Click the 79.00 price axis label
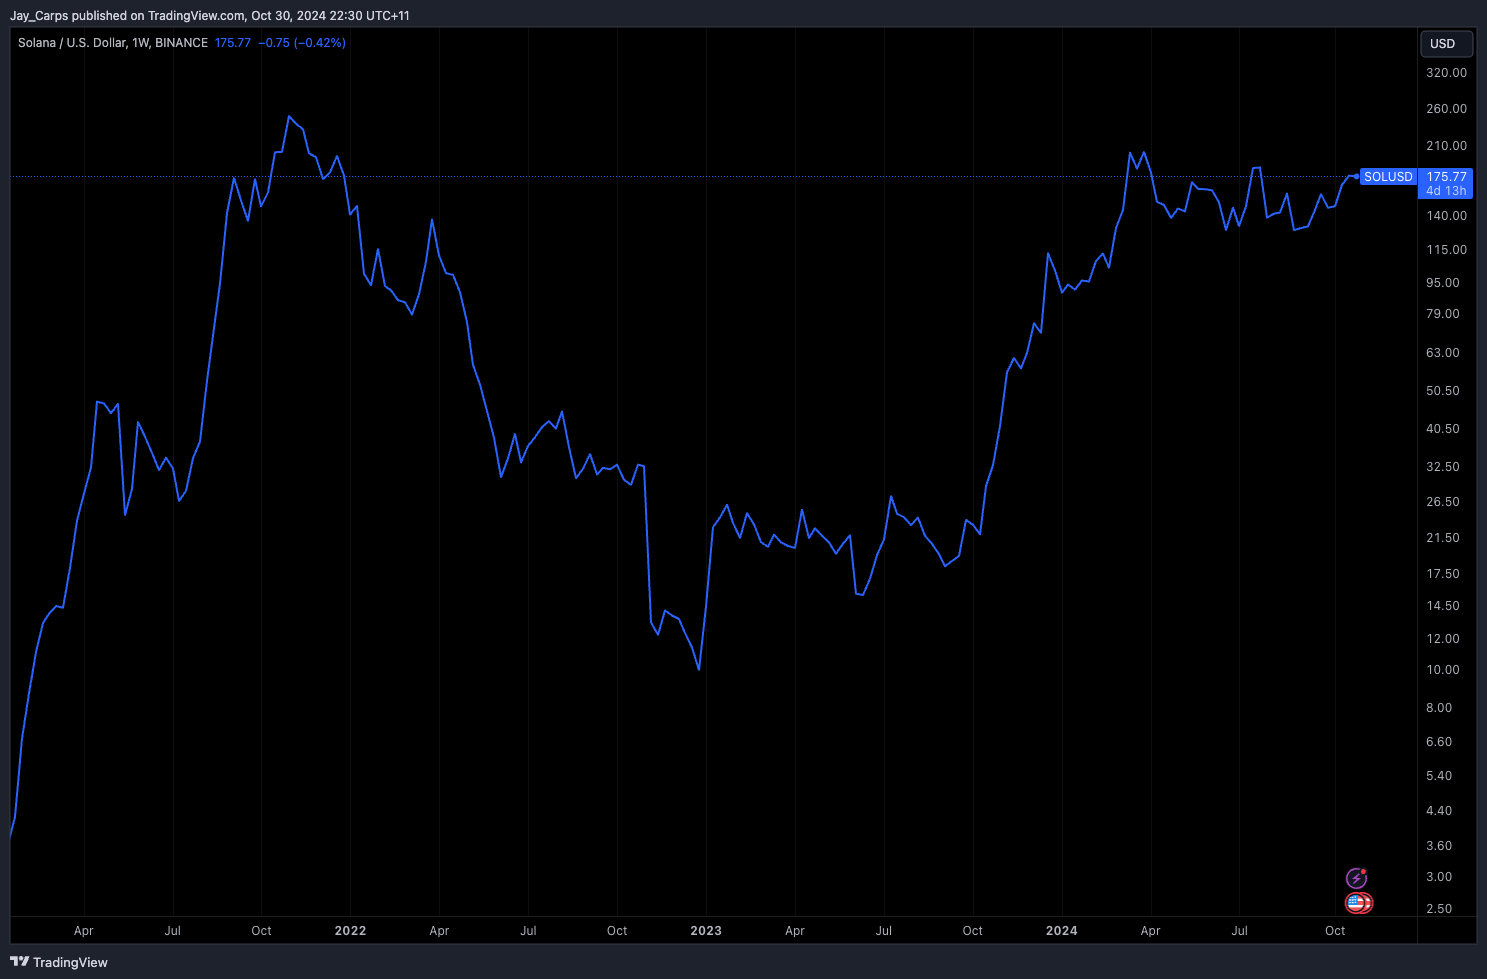The width and height of the screenshot is (1487, 979). point(1443,314)
